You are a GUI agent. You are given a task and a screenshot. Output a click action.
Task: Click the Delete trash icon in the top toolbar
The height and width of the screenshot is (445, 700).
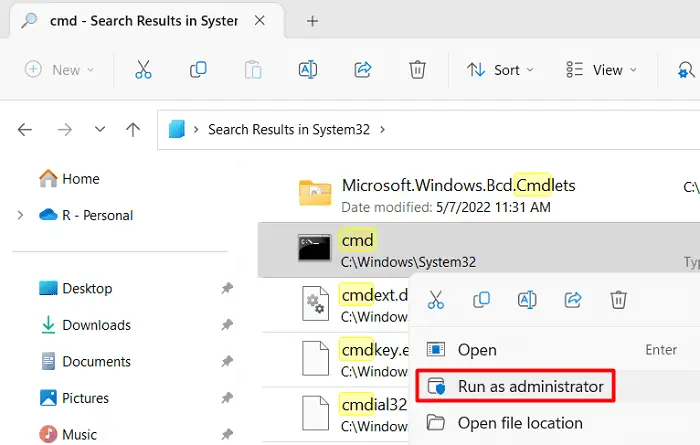[x=417, y=70]
